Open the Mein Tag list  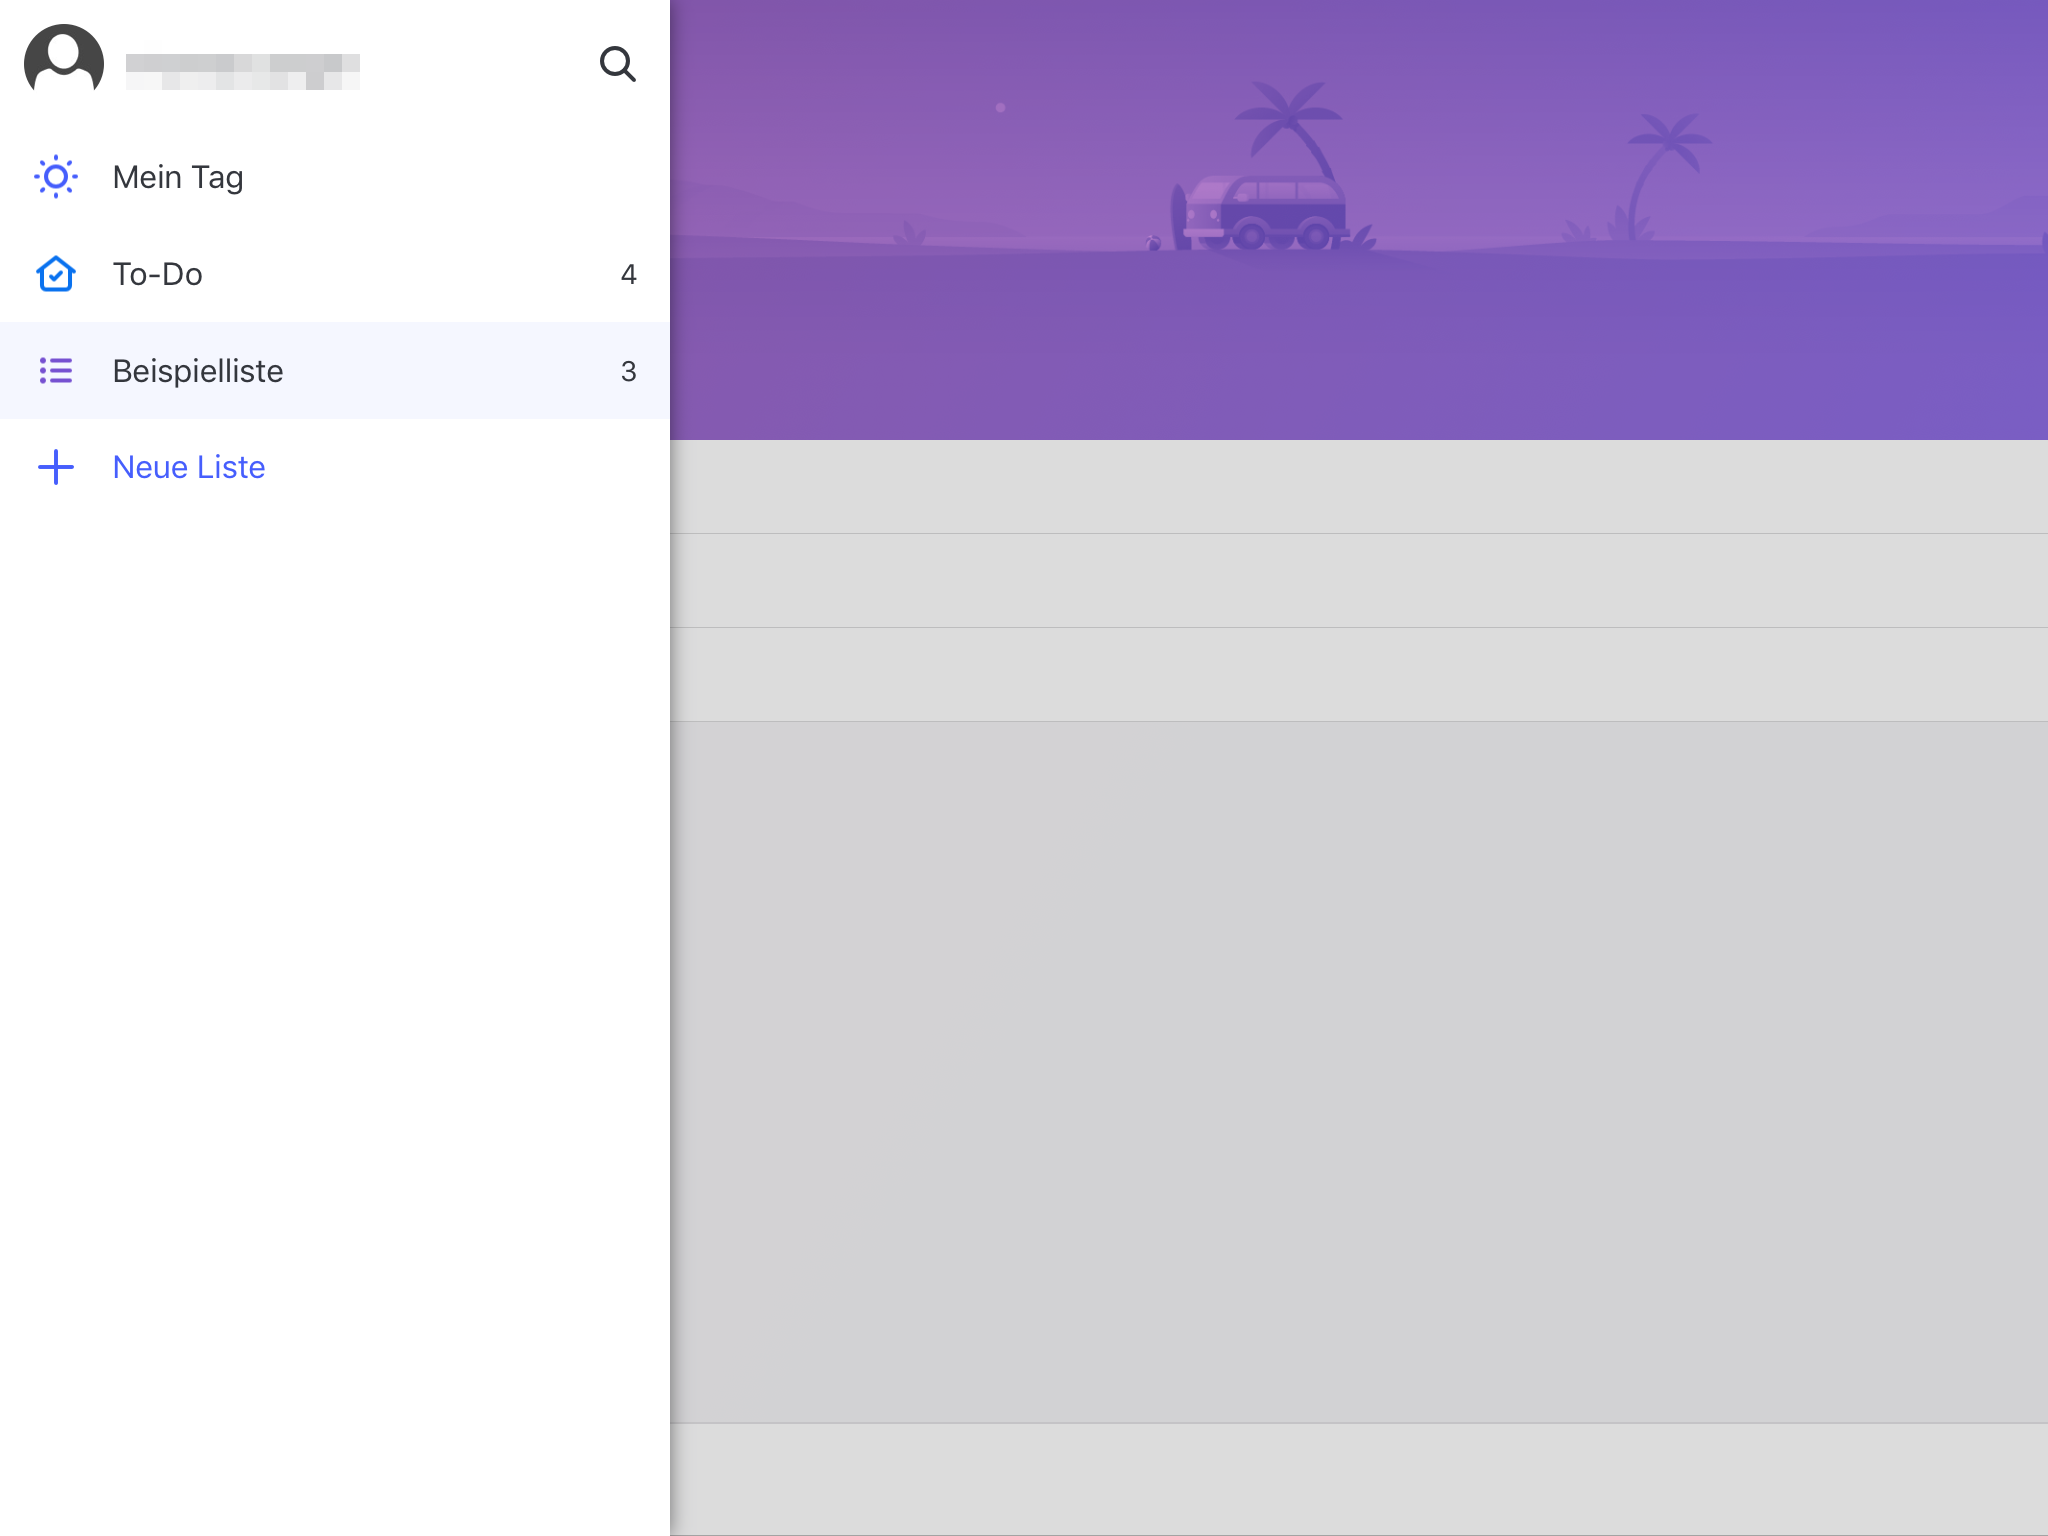[x=178, y=177]
